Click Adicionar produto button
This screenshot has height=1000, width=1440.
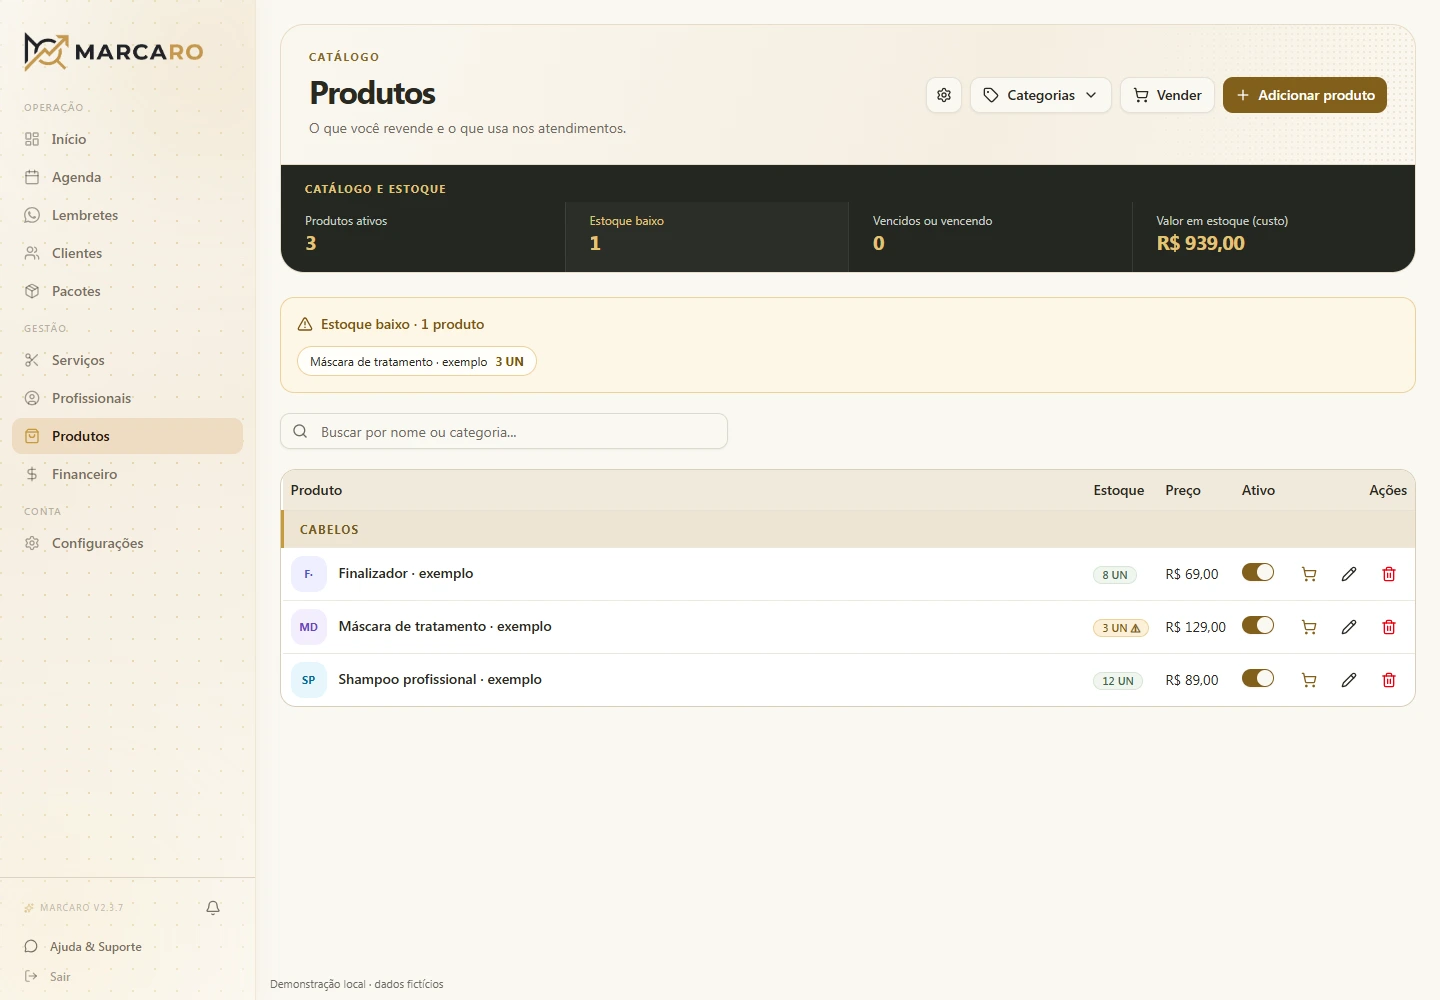tap(1305, 95)
